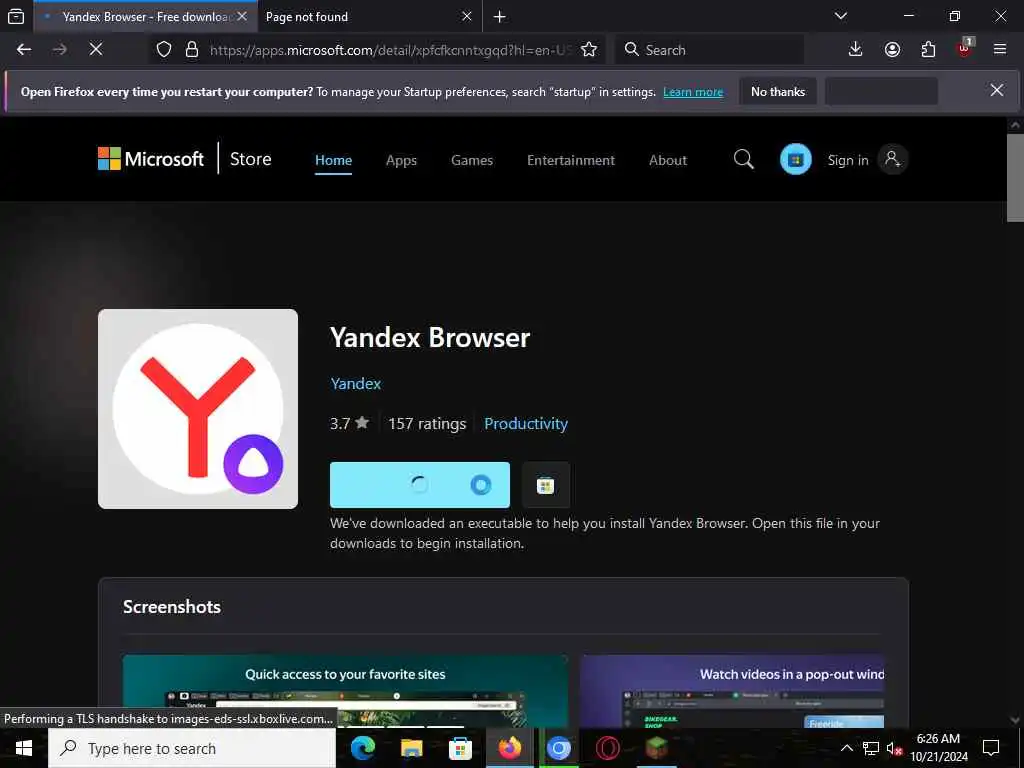Open the uBlock Origin extension icon

[965, 50]
